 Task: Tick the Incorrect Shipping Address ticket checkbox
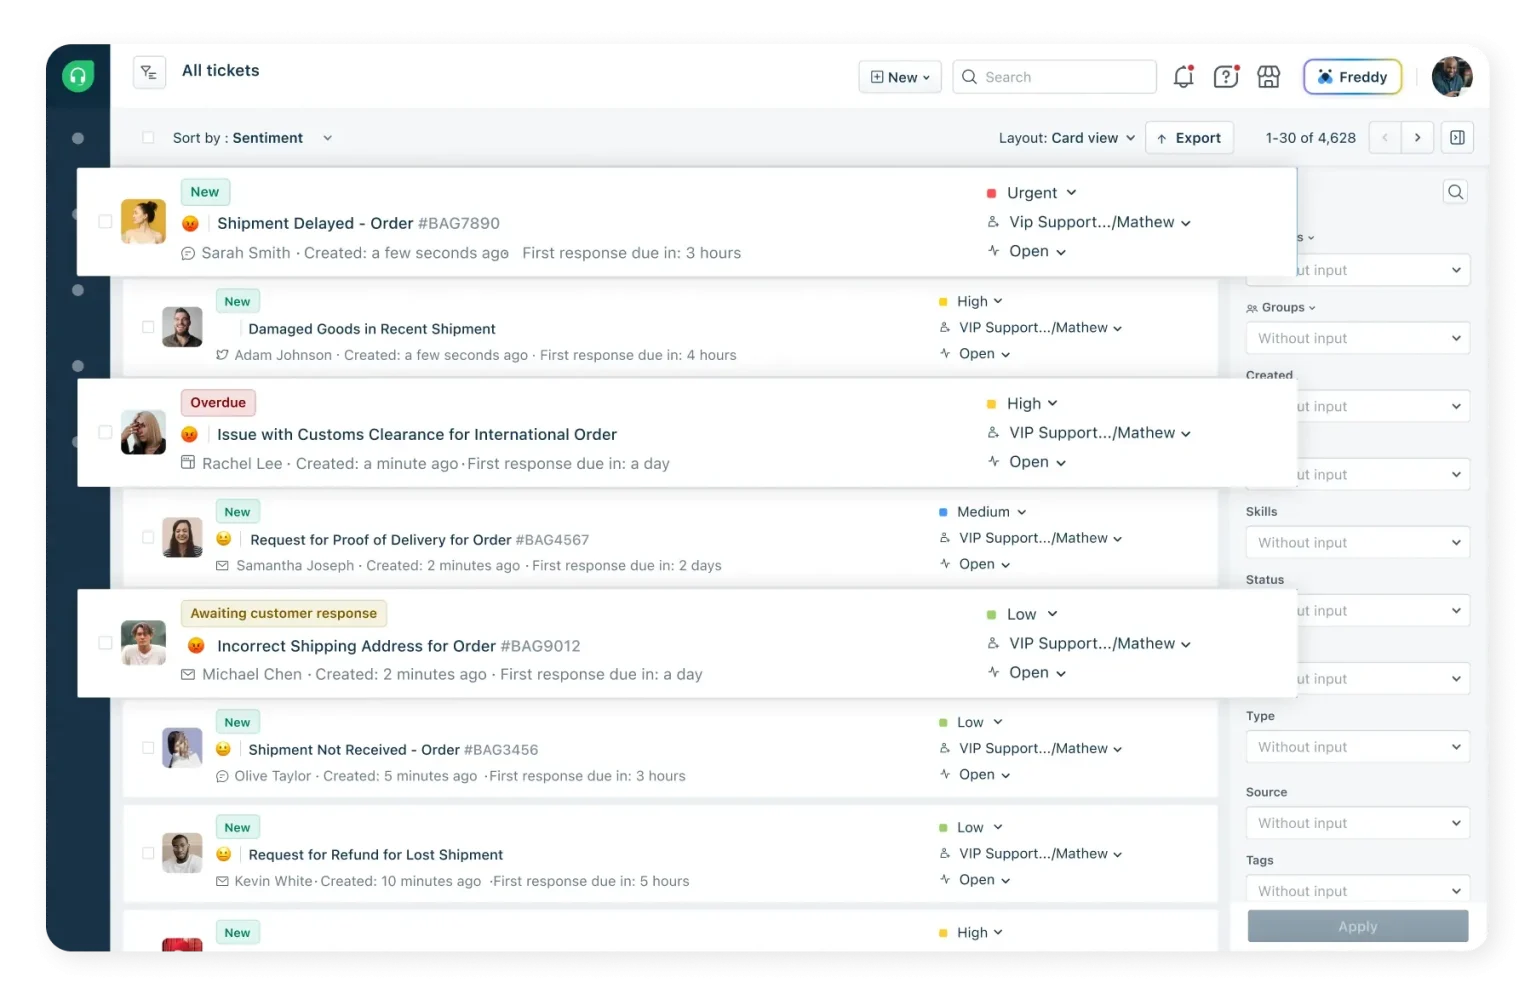(x=105, y=643)
